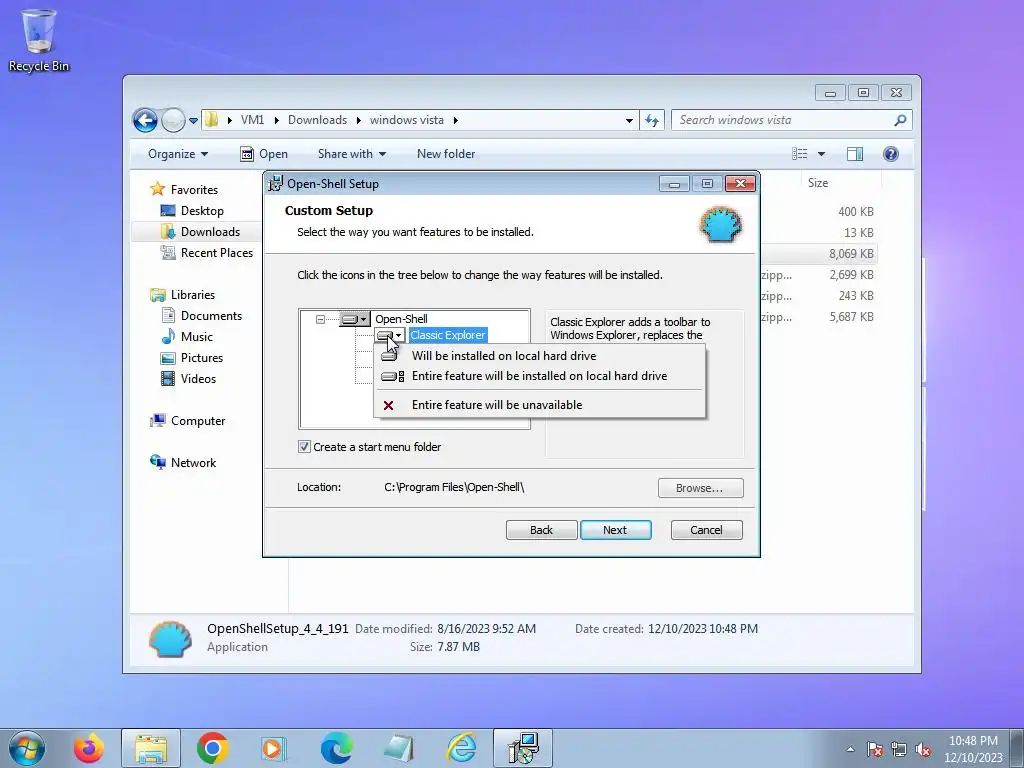Open the address bar history dropdown
1024x768 pixels.
click(629, 120)
